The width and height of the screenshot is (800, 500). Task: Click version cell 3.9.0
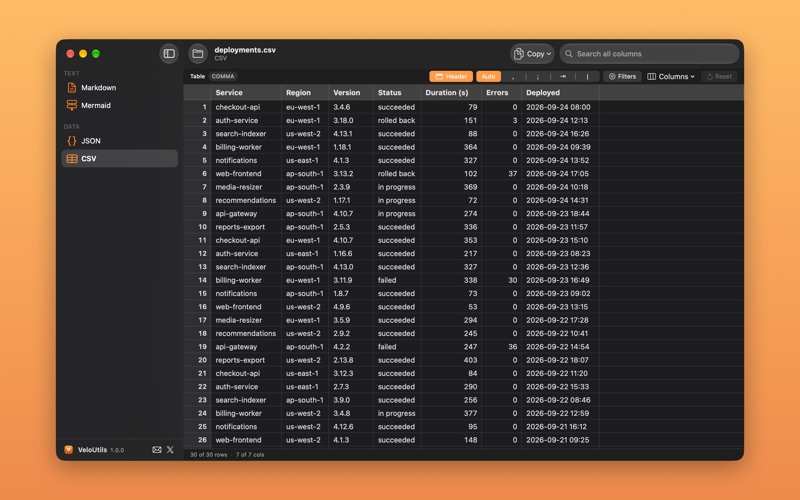pyautogui.click(x=351, y=400)
